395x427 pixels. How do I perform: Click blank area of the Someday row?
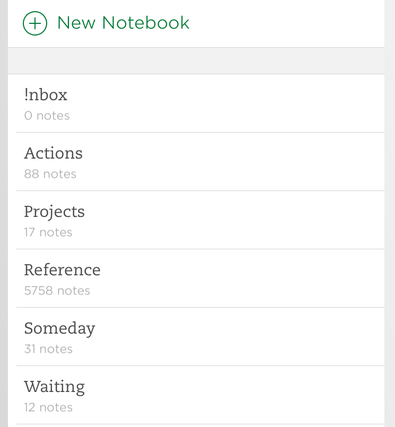coord(240,337)
